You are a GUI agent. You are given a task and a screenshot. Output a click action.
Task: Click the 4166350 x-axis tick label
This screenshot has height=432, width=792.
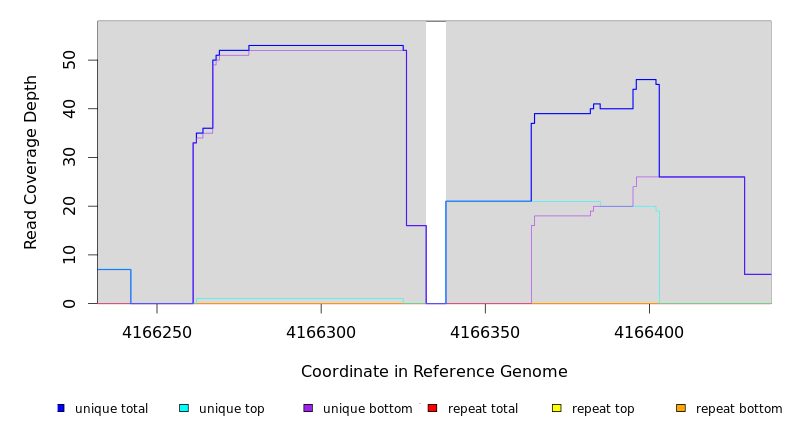(x=485, y=332)
